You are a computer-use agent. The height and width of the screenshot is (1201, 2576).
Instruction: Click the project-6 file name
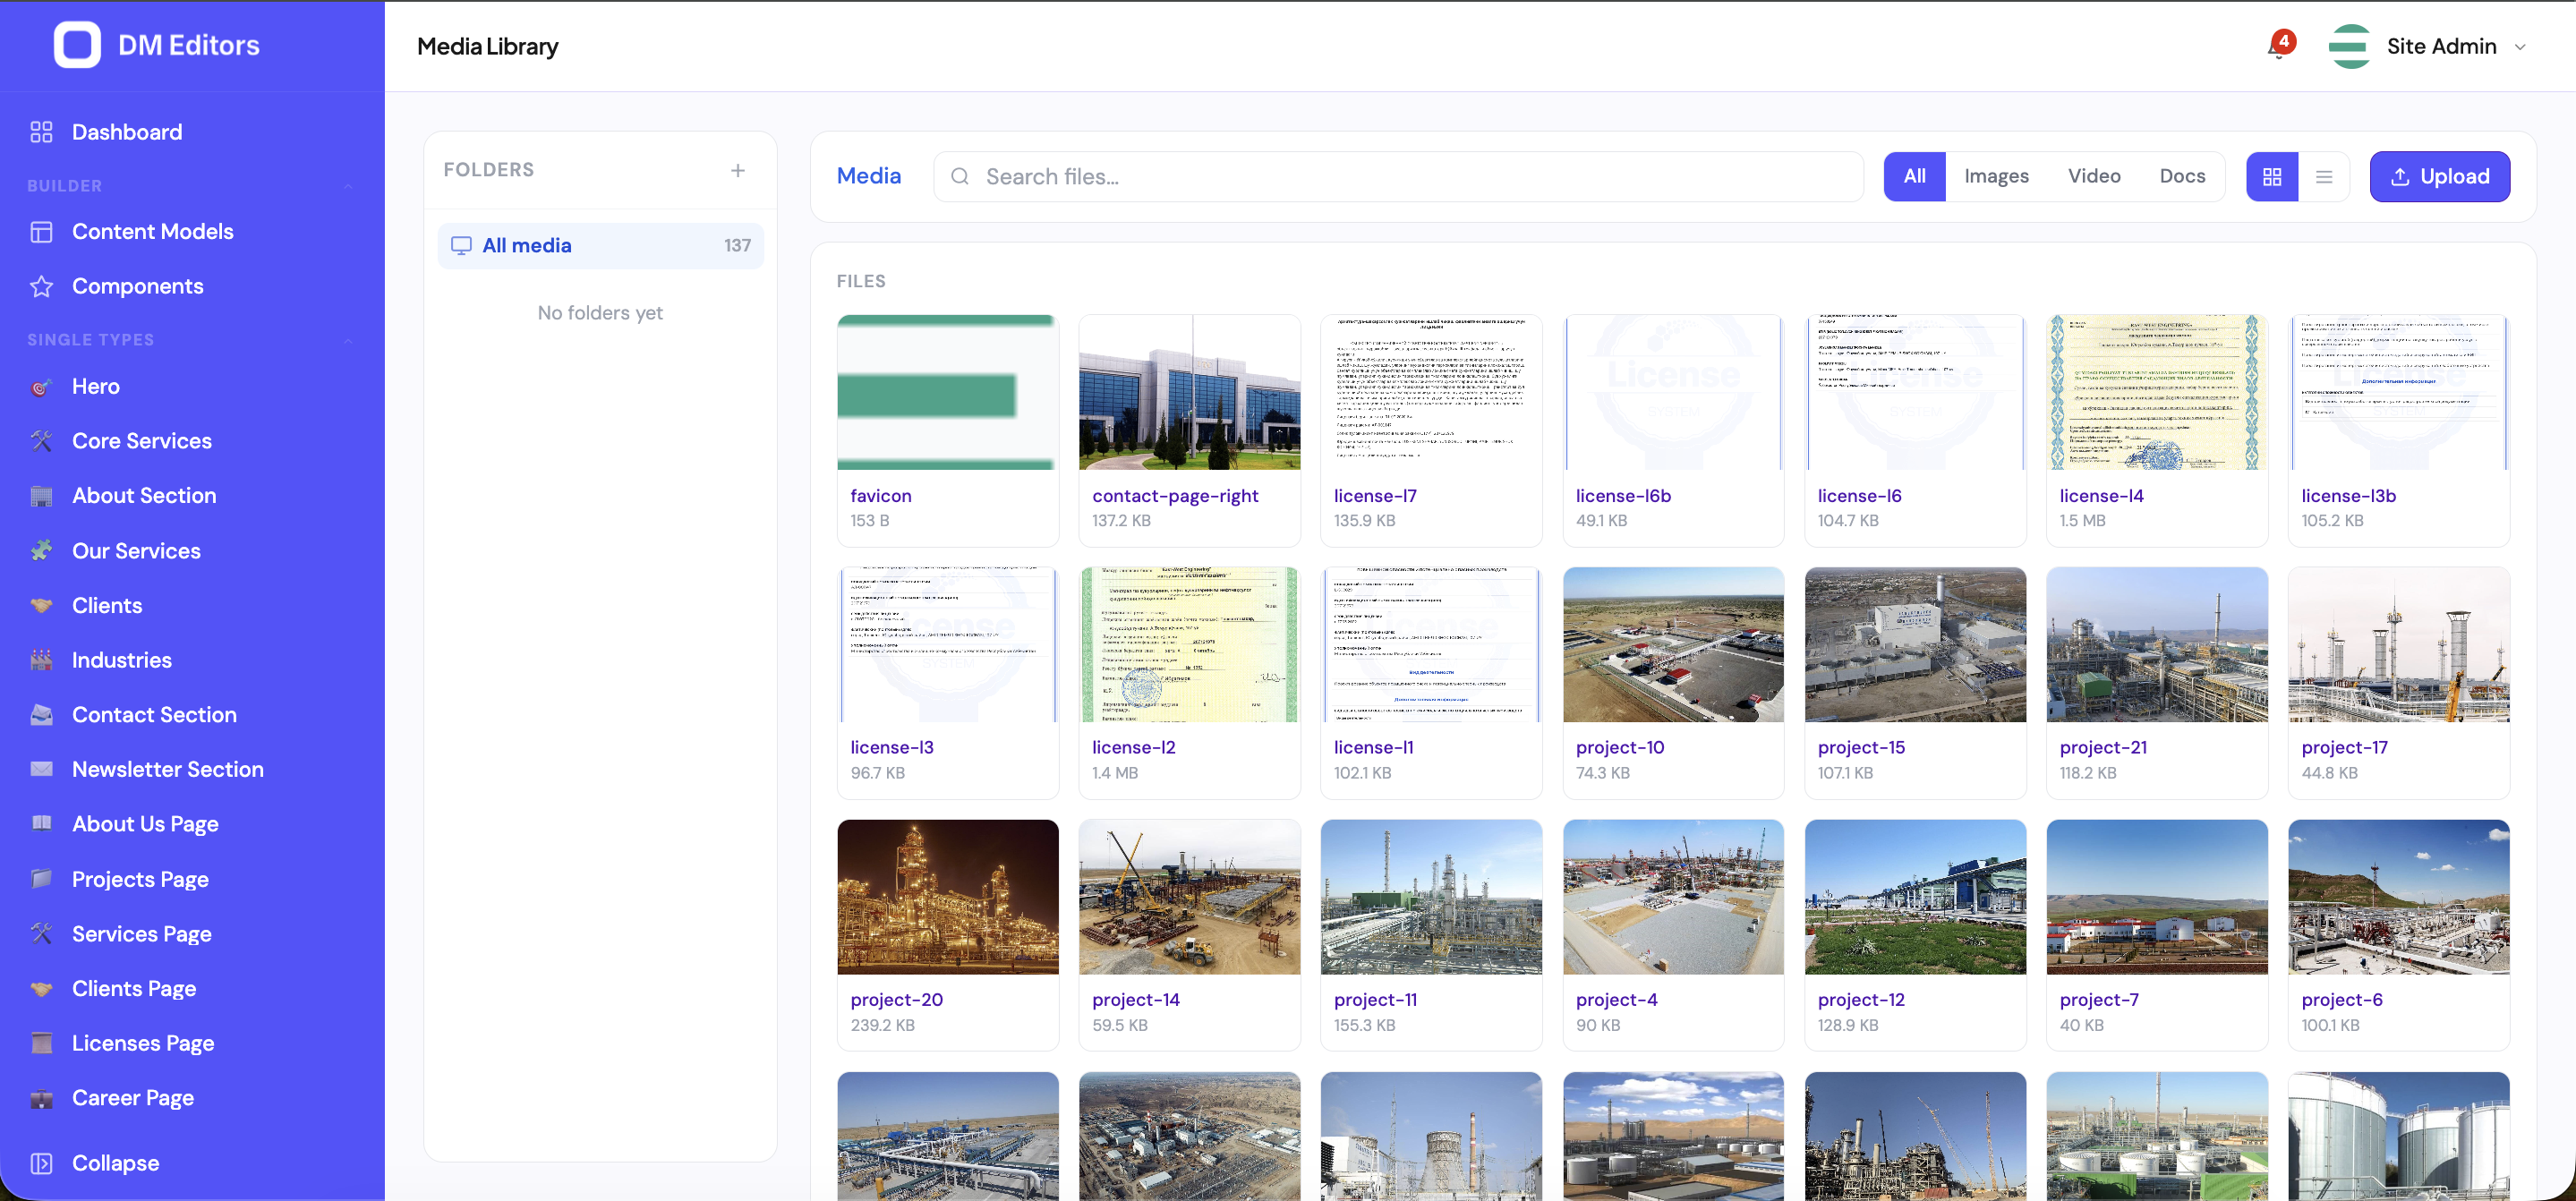coord(2342,999)
